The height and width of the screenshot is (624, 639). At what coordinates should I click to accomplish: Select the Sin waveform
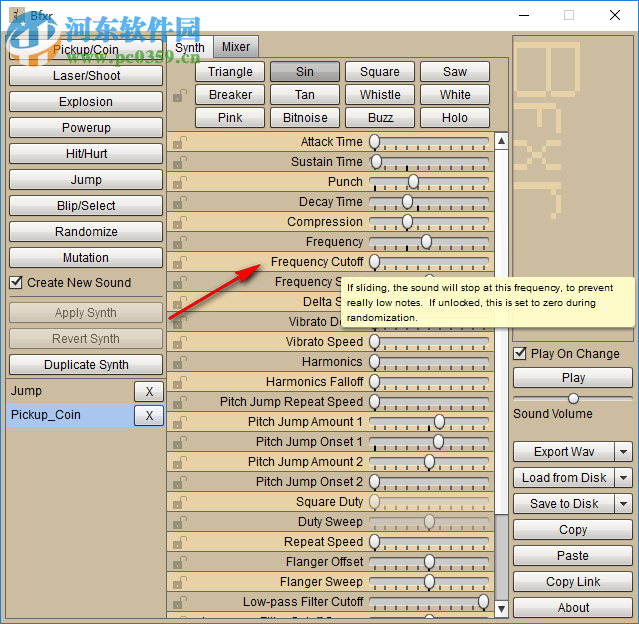click(305, 72)
